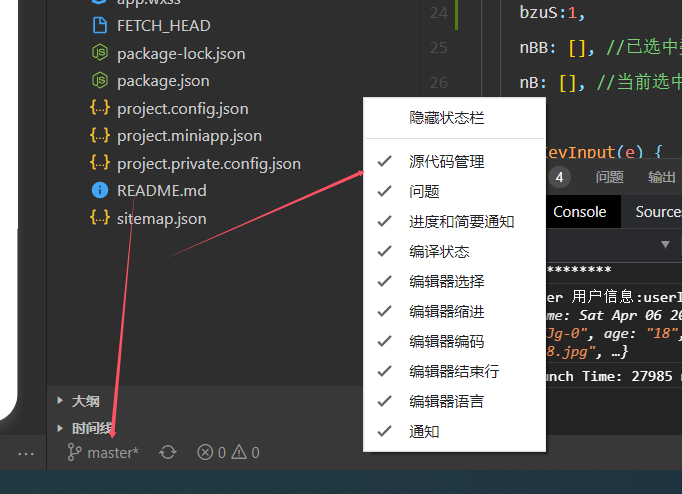Click the master* branch name in status bar
Screen dimensions: 682x494
pyautogui.click(x=113, y=453)
